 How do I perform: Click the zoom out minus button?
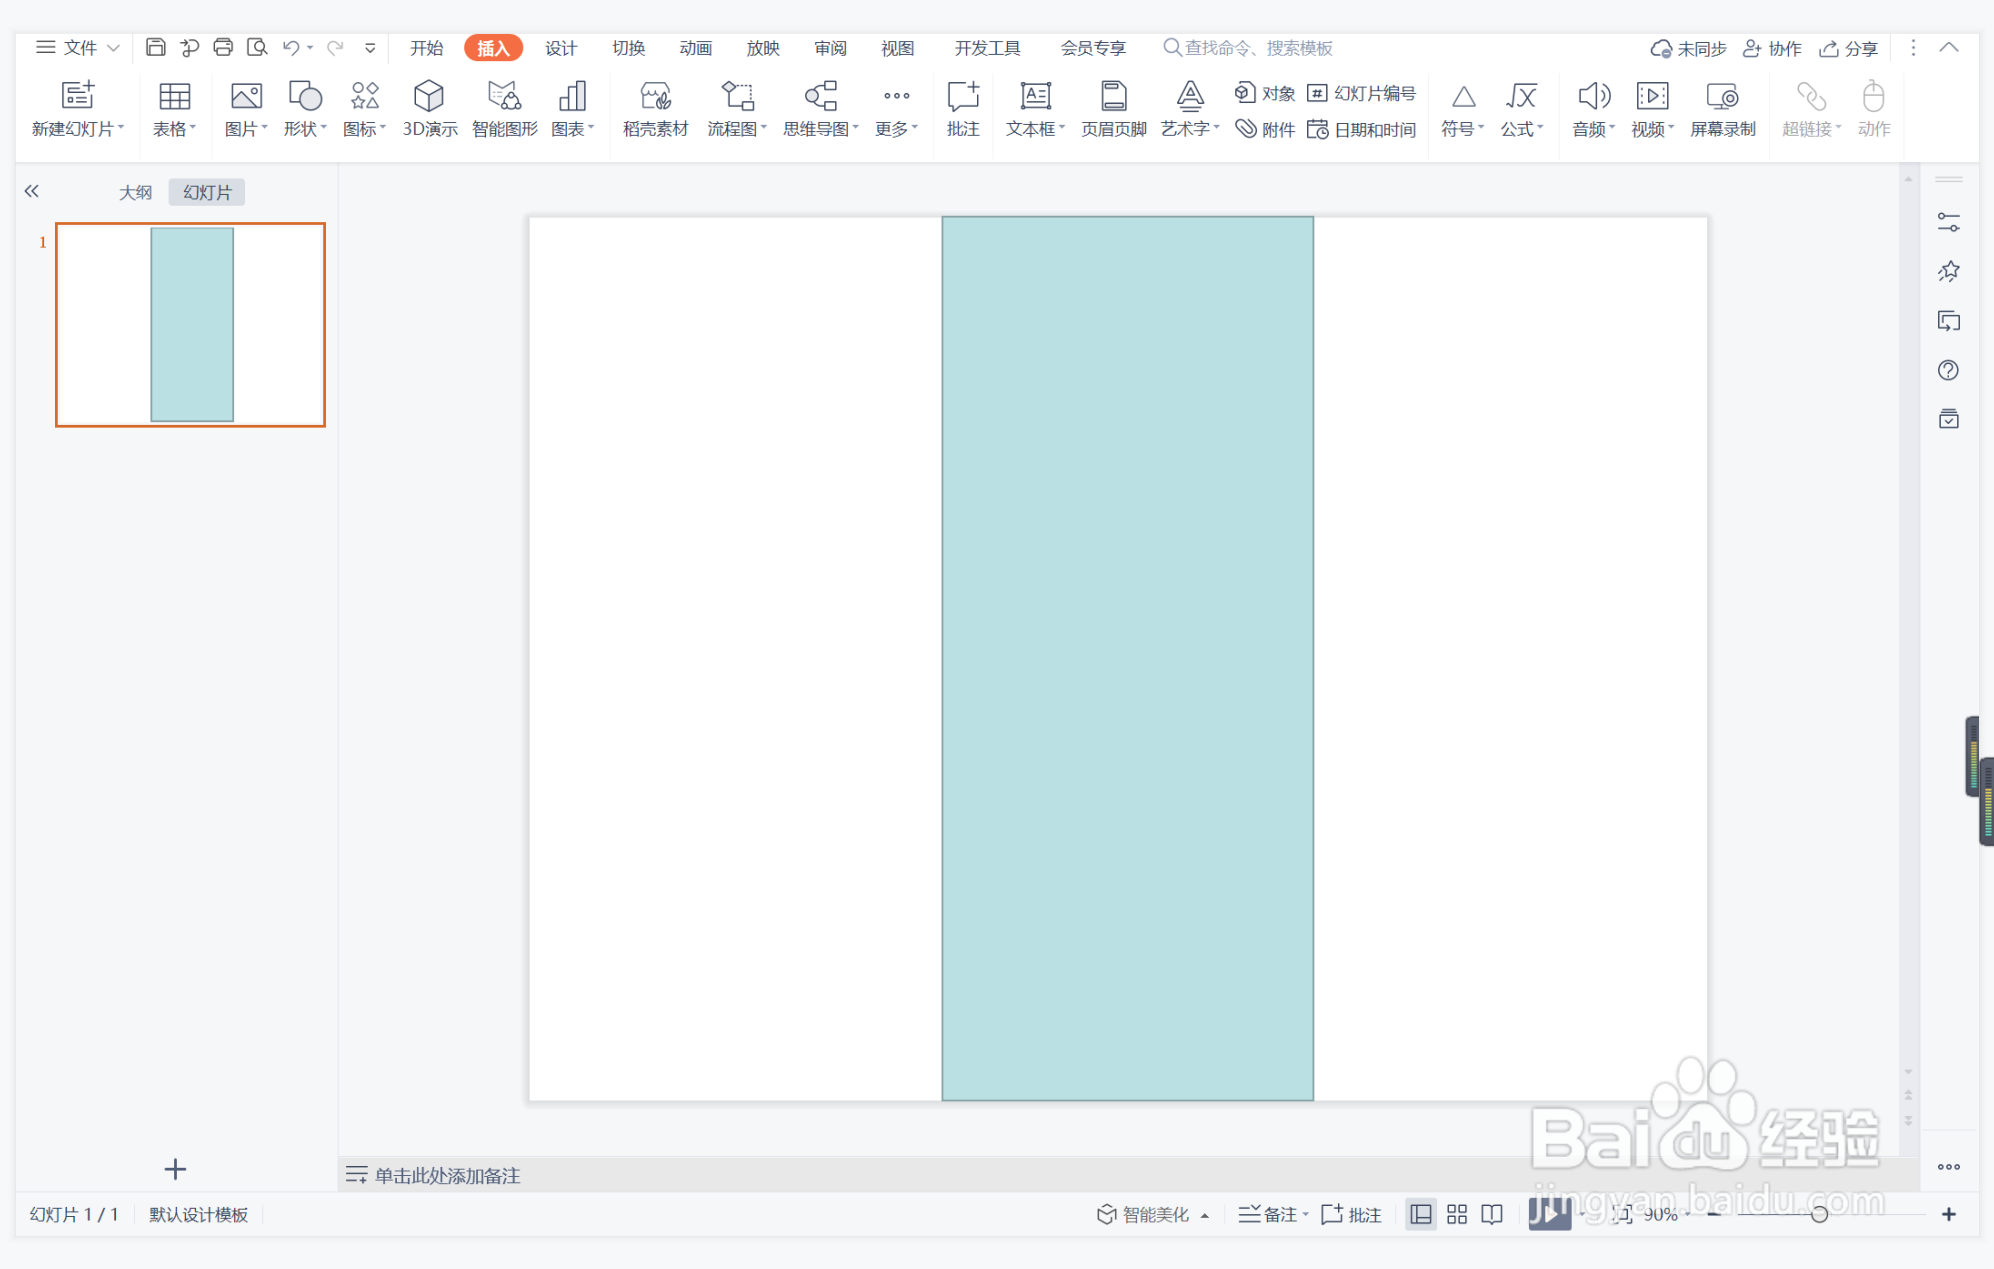click(x=1714, y=1214)
